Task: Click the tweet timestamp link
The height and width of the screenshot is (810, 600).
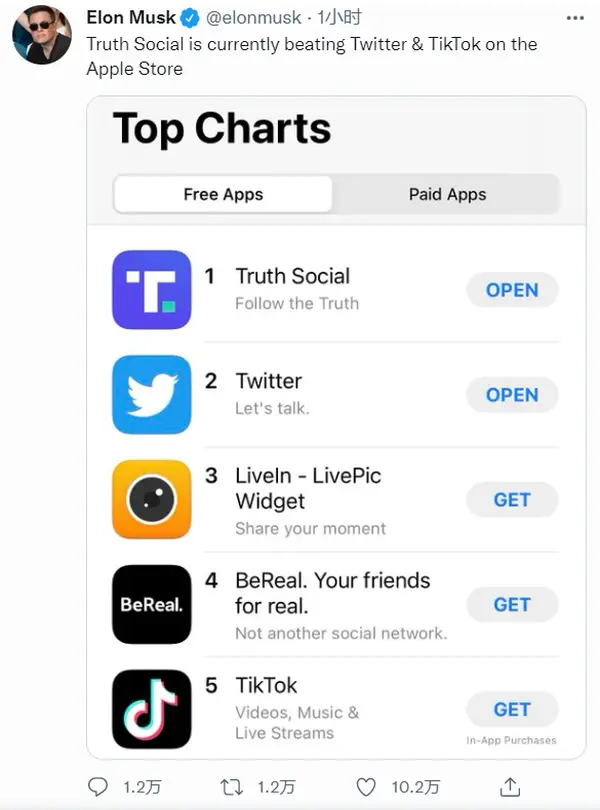Action: (x=340, y=18)
